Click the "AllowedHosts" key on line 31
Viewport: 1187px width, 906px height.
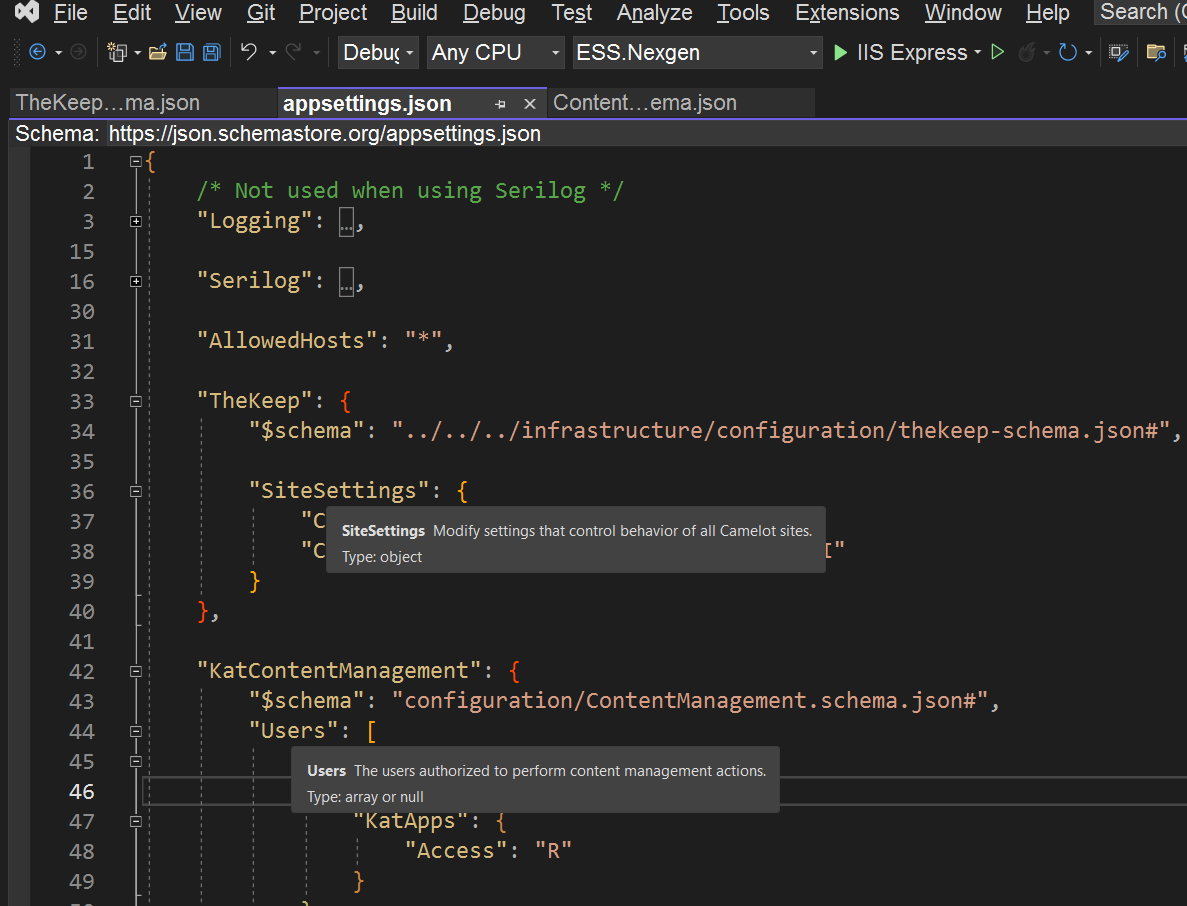point(287,341)
